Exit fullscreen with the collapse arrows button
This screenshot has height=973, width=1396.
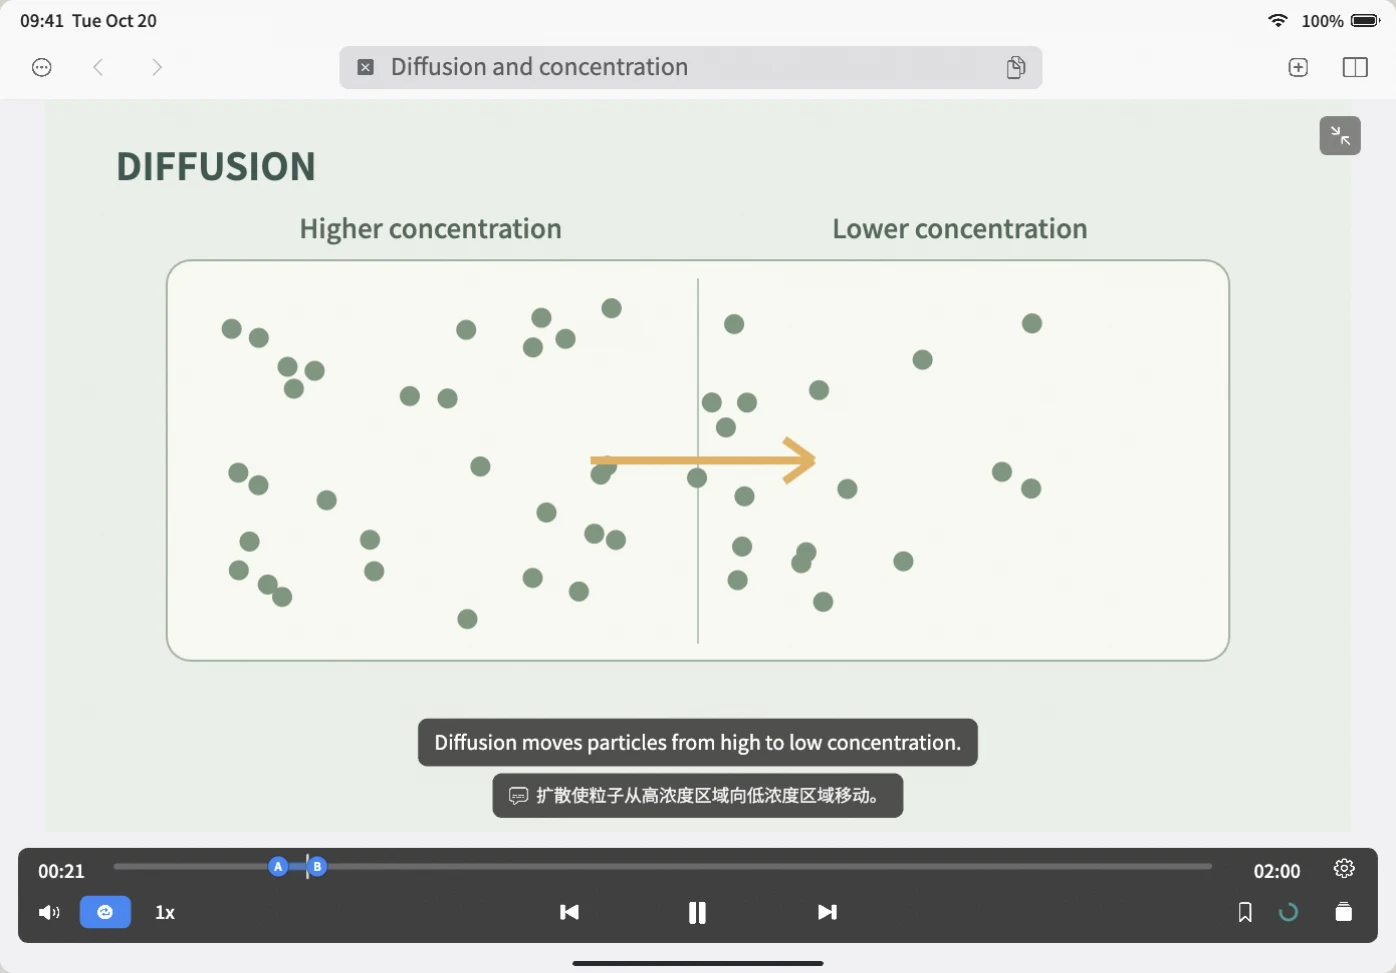[1340, 136]
